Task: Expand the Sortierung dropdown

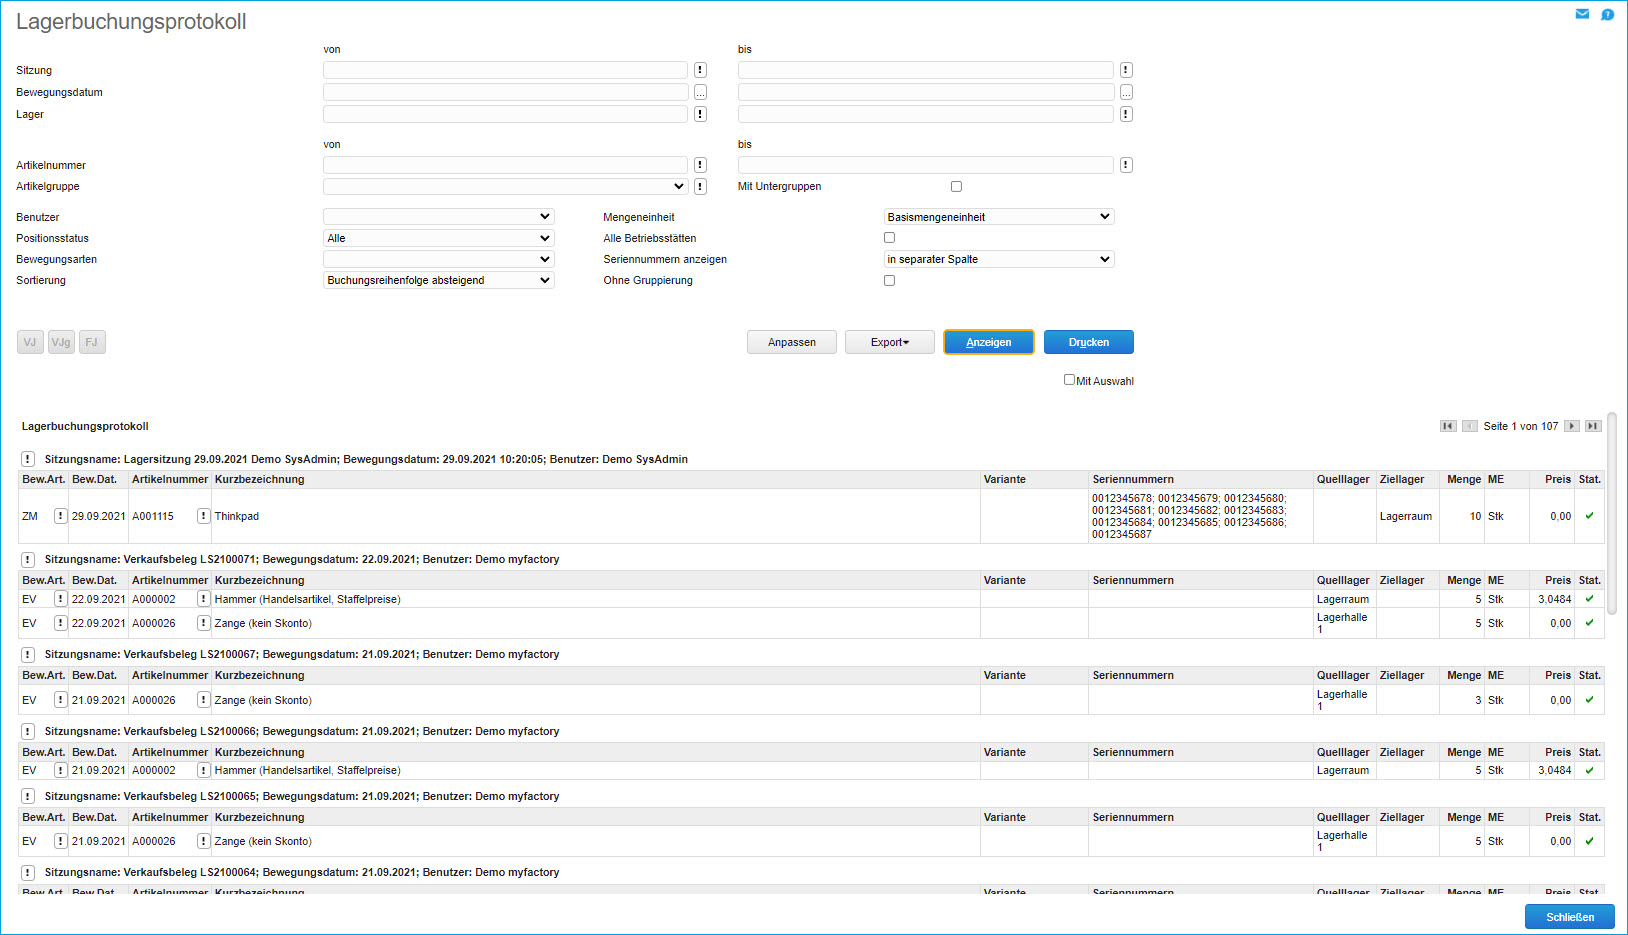Action: click(438, 280)
